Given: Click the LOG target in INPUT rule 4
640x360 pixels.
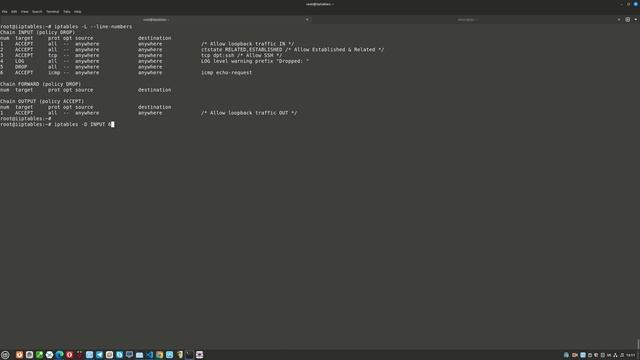Looking at the screenshot, I should 19,61.
